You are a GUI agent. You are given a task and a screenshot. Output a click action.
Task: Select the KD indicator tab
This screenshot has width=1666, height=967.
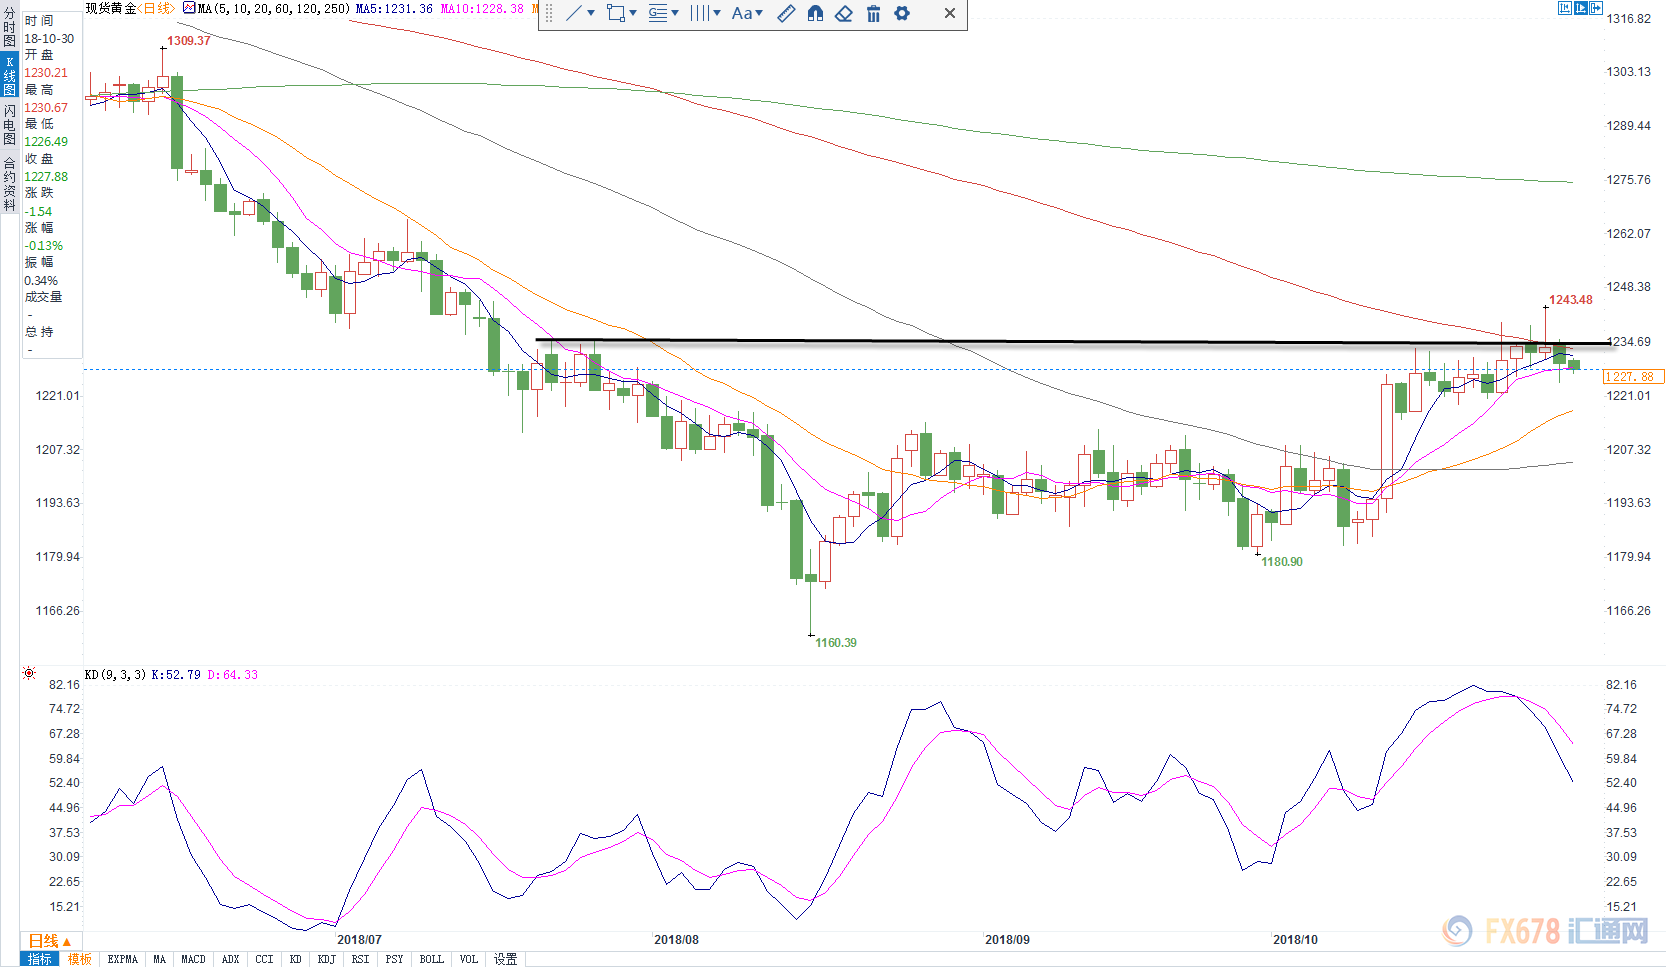pyautogui.click(x=296, y=959)
